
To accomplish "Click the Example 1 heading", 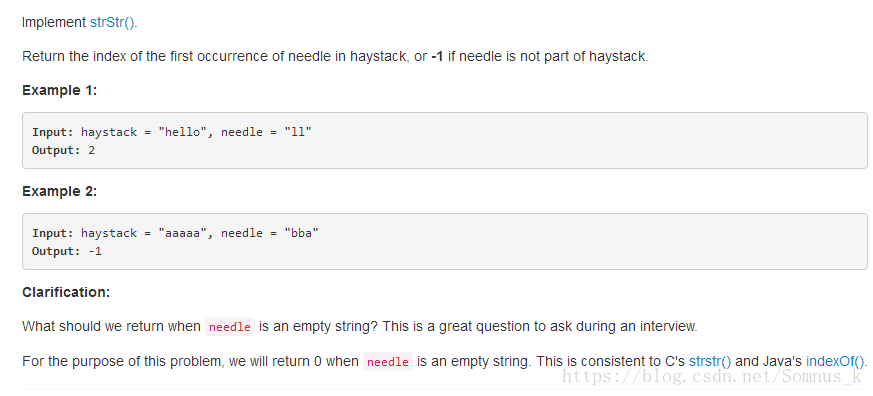I will tap(60, 90).
